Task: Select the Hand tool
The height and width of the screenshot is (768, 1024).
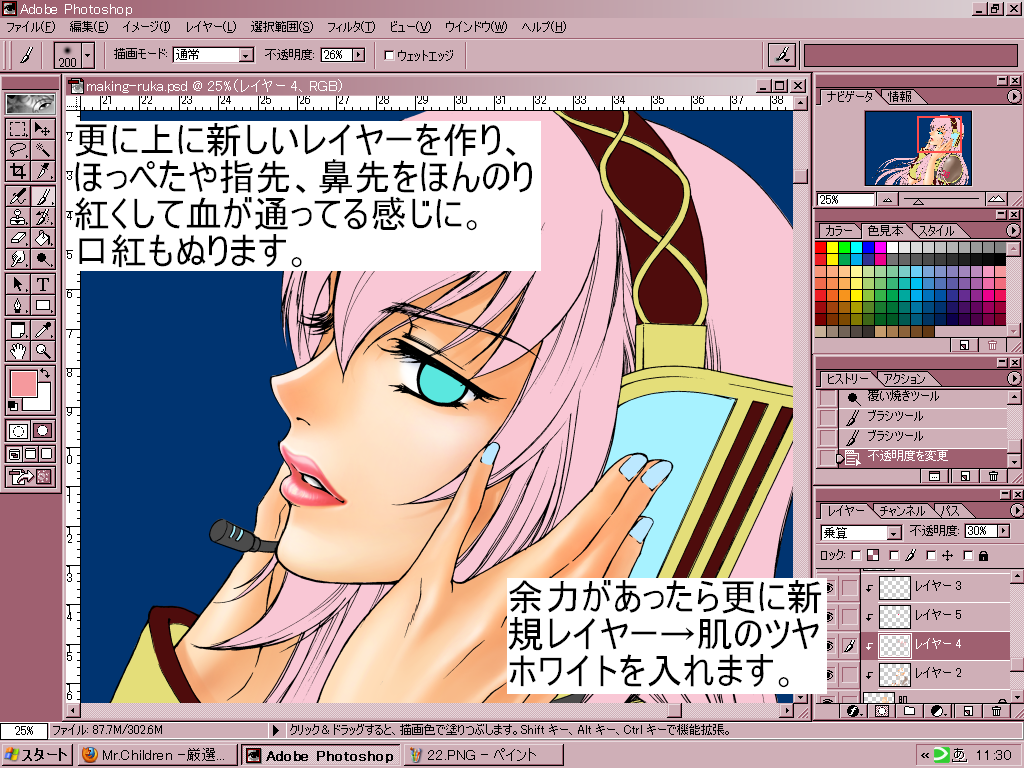Action: tap(18, 351)
